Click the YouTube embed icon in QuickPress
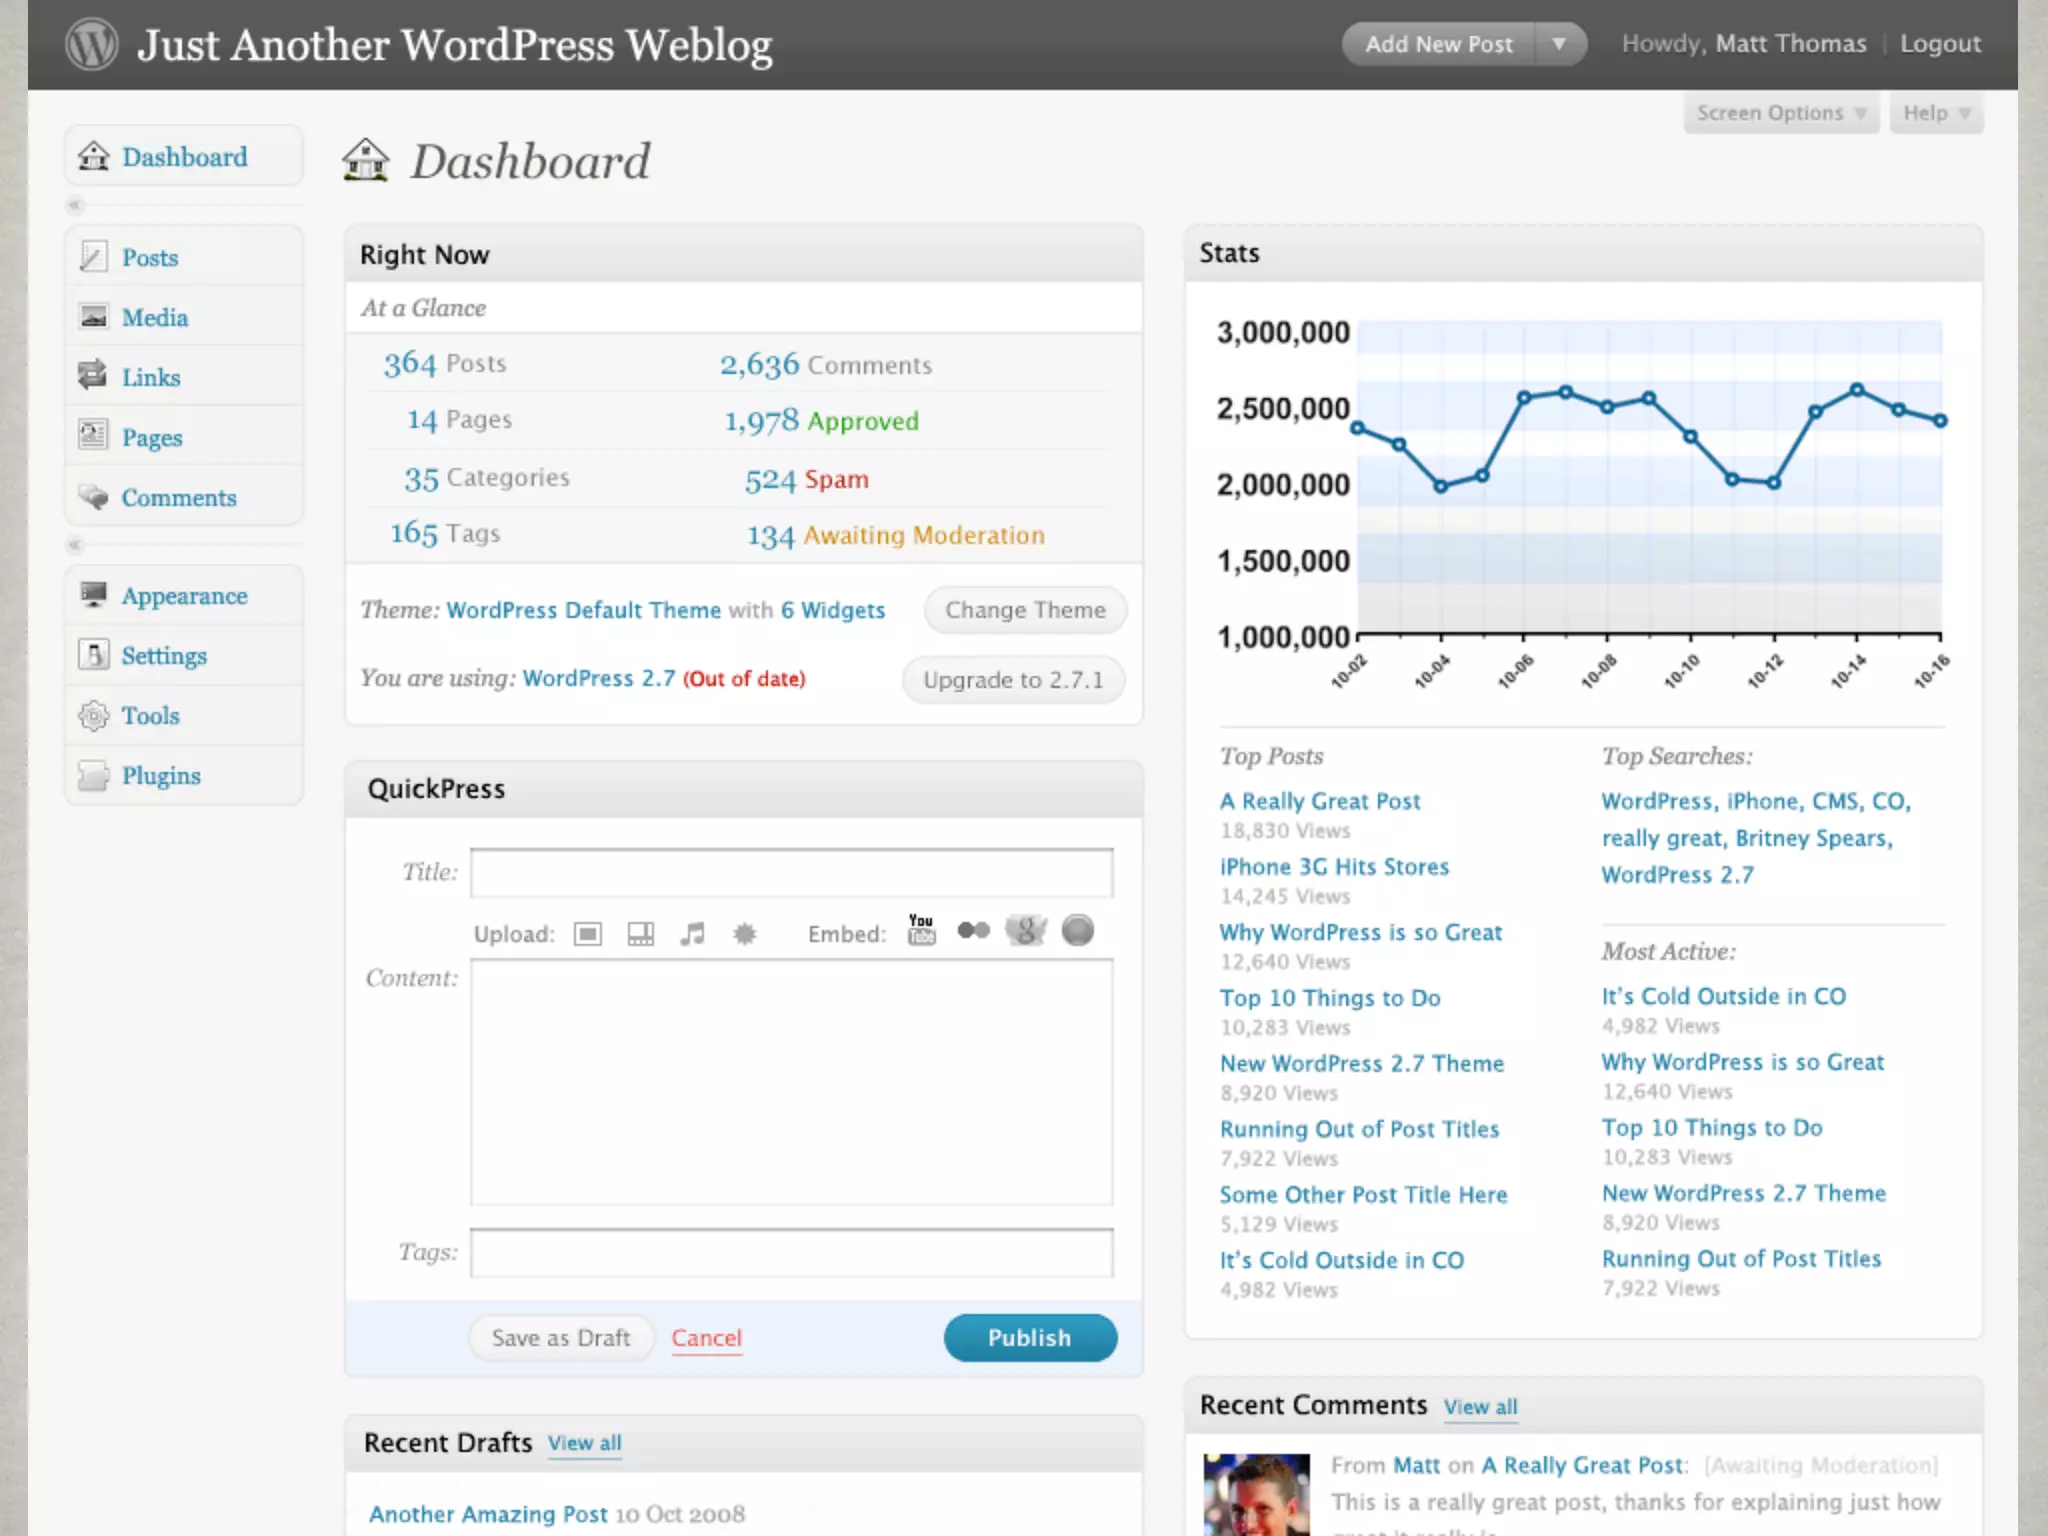The height and width of the screenshot is (1536, 2048). [921, 930]
